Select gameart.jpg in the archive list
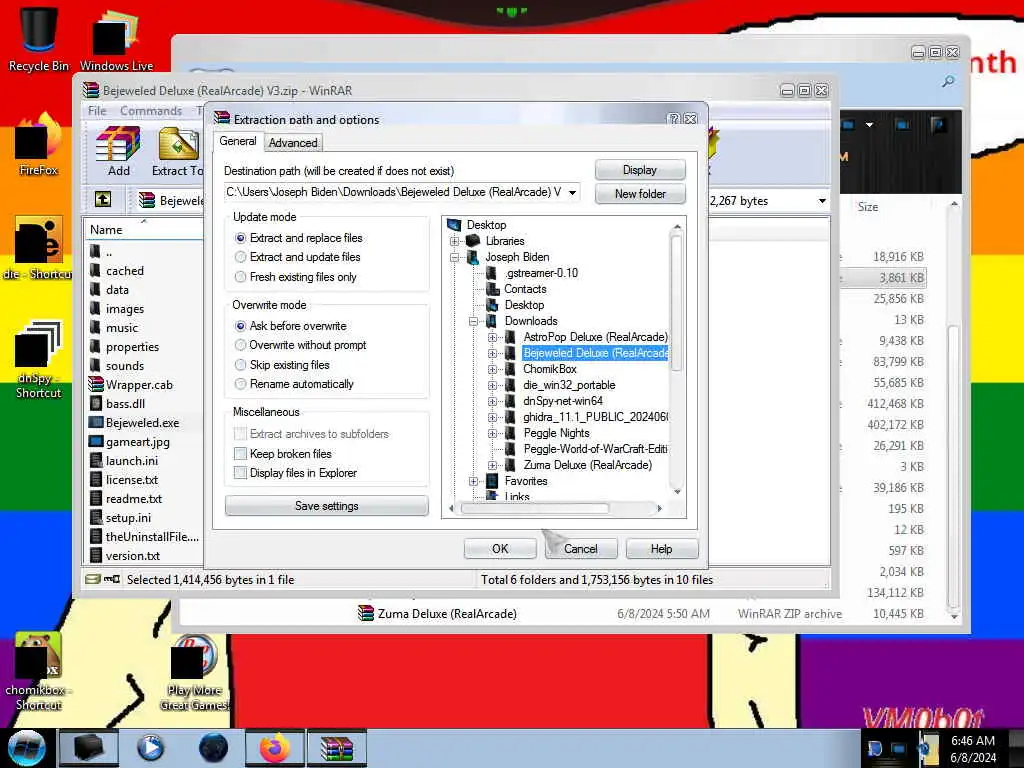Screen dimensions: 1024x768 click(138, 441)
